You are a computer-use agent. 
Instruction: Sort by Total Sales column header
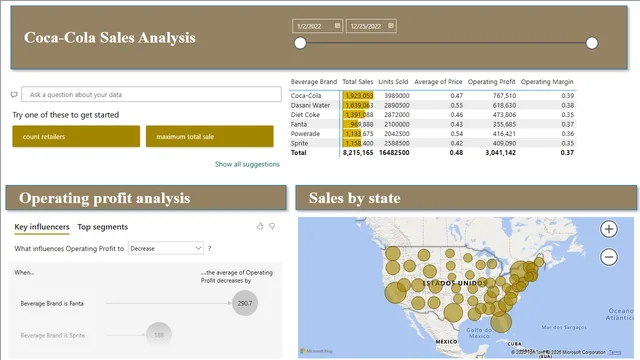click(358, 82)
